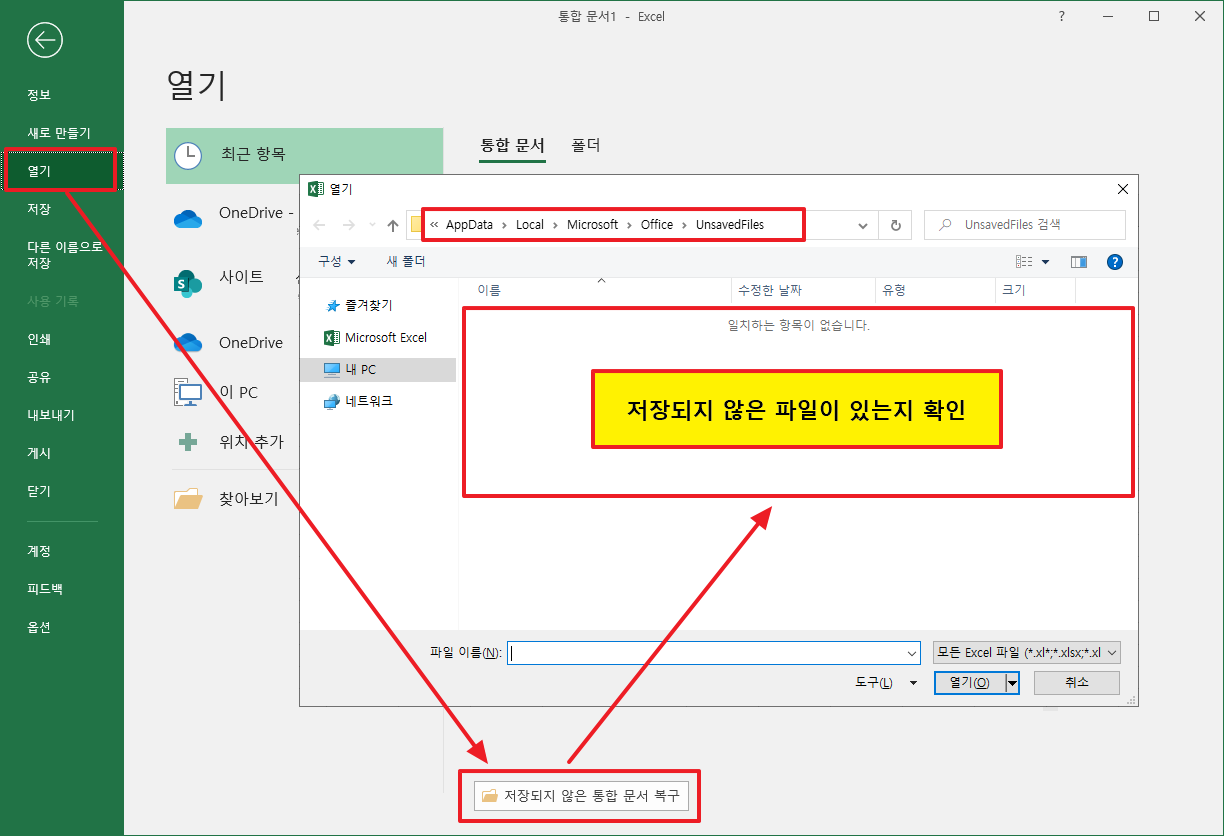Refresh the UnsavedFiles folder view
This screenshot has width=1224, height=836.
click(x=895, y=226)
